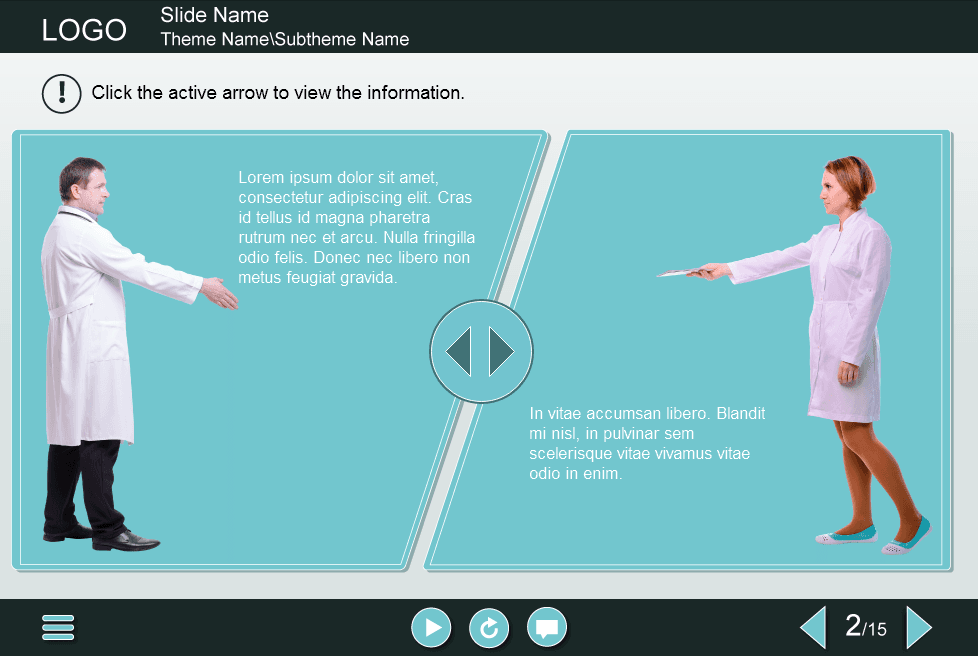Click the 2/15 slide counter
Viewport: 978px width, 656px height.
click(866, 626)
